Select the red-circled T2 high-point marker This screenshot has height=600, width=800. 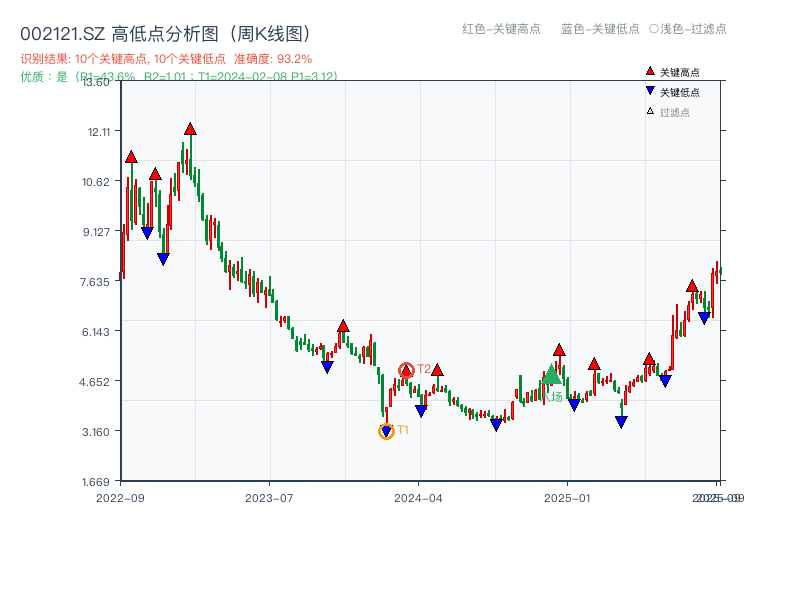(407, 369)
